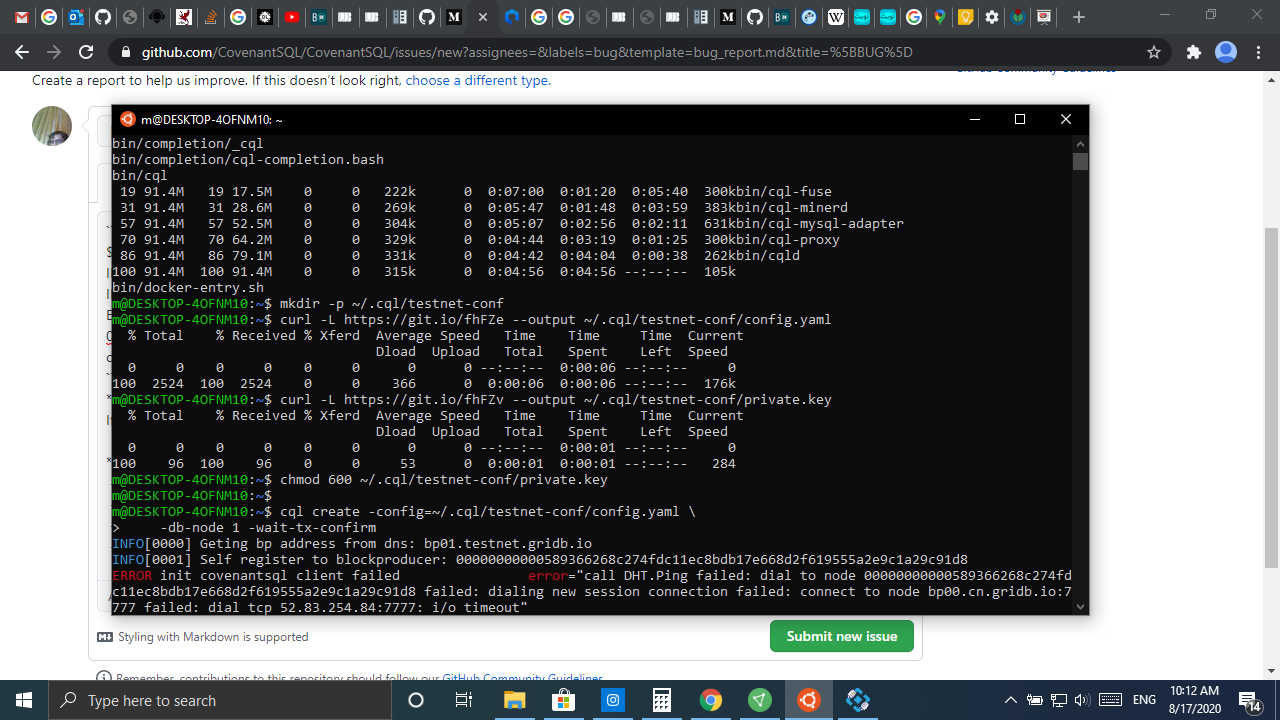
Task: Open the Windows notification center
Action: [1249, 700]
